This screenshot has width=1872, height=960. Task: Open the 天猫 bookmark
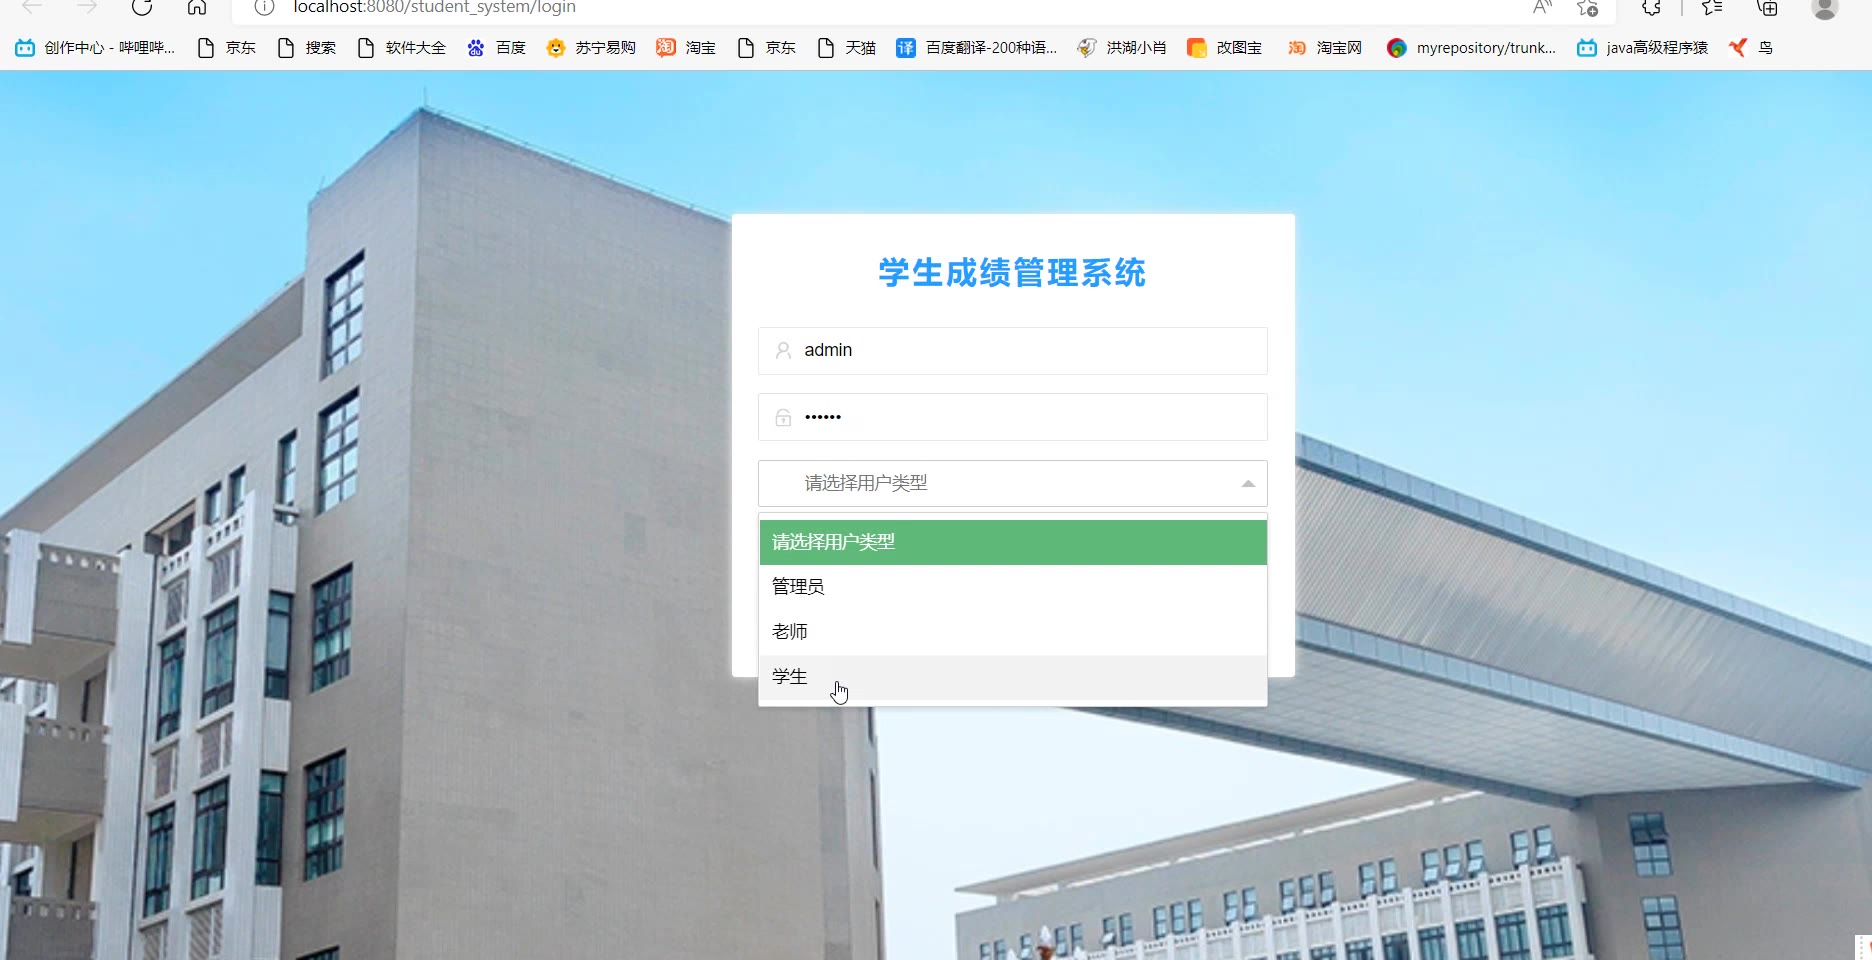pos(847,48)
